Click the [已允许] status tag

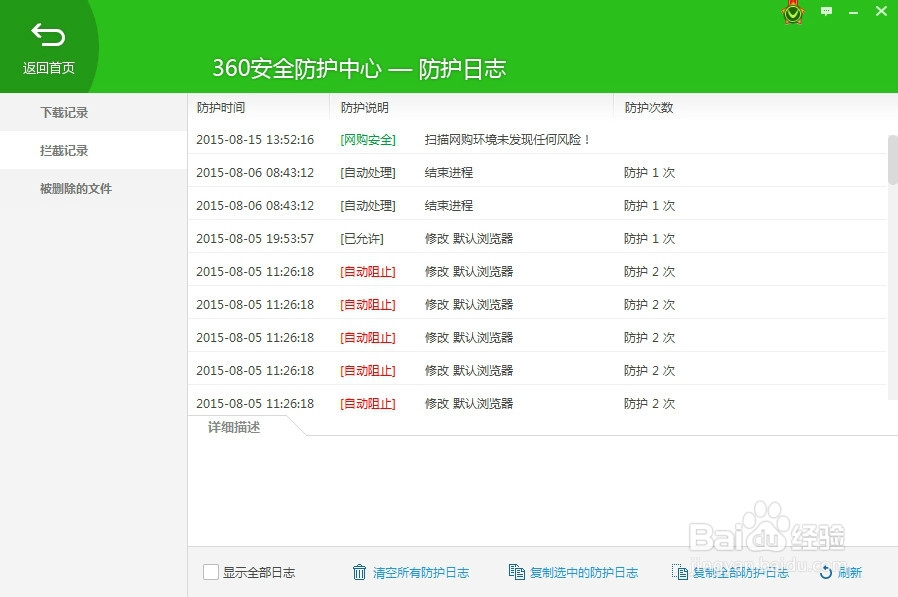click(361, 239)
